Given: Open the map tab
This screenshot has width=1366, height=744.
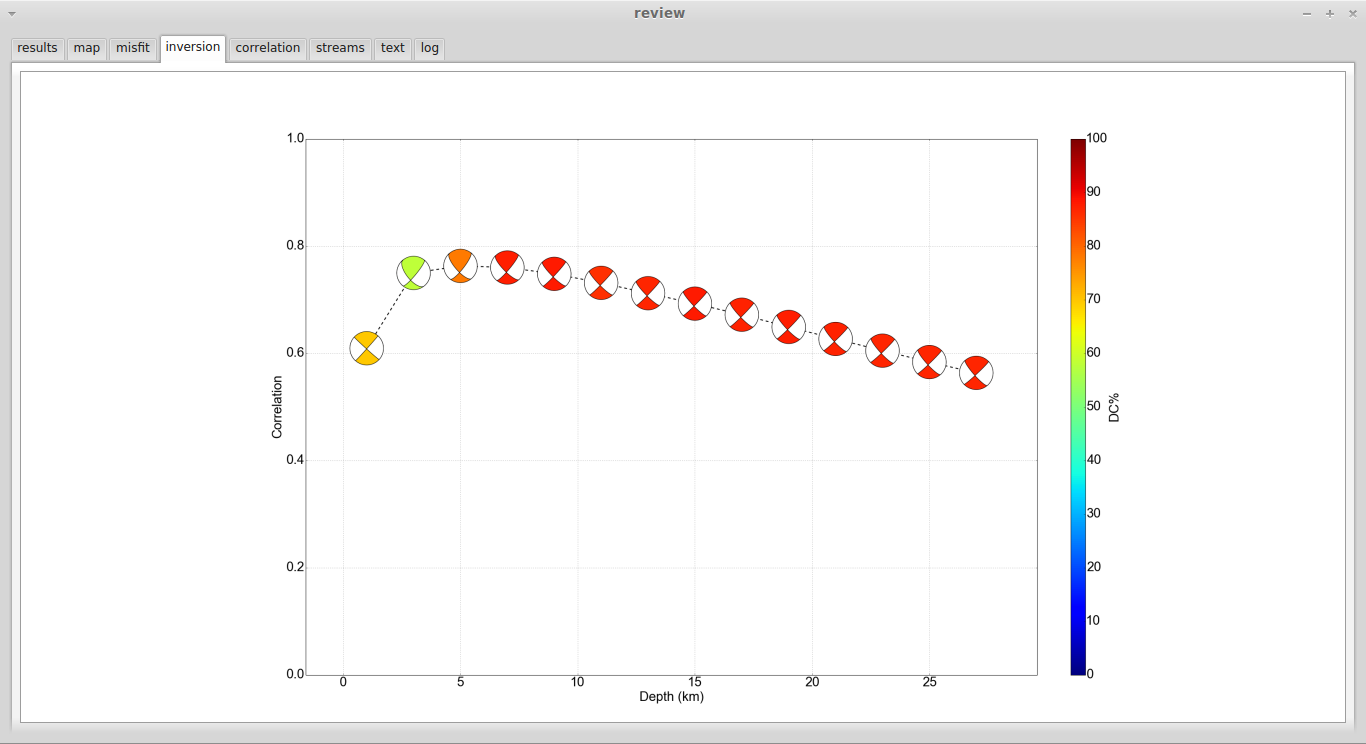Looking at the screenshot, I should [x=87, y=48].
